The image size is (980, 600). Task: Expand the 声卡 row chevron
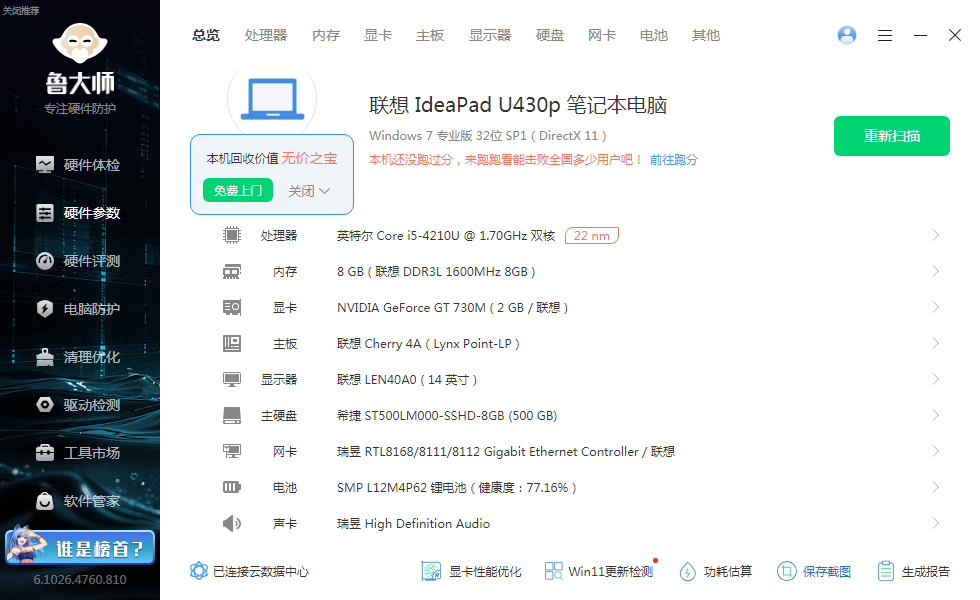(936, 523)
